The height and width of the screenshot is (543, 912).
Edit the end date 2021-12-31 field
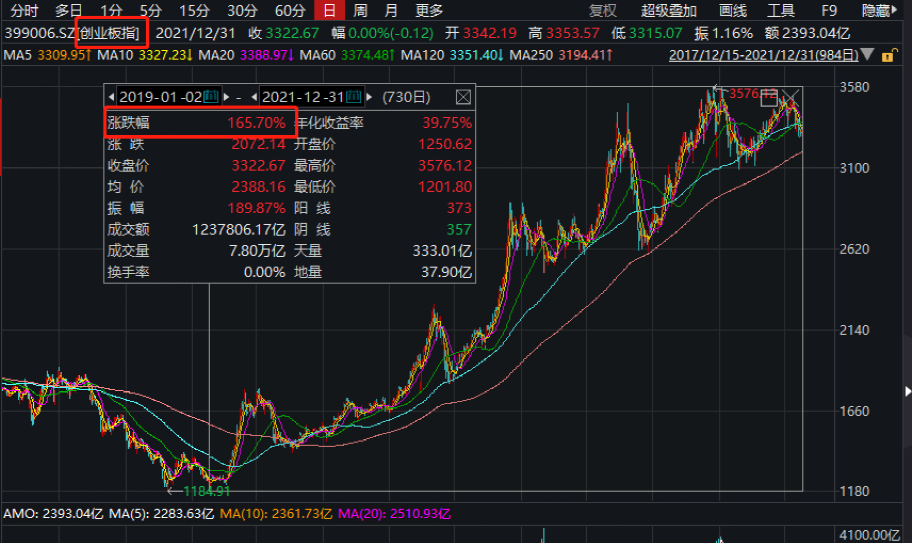(302, 97)
